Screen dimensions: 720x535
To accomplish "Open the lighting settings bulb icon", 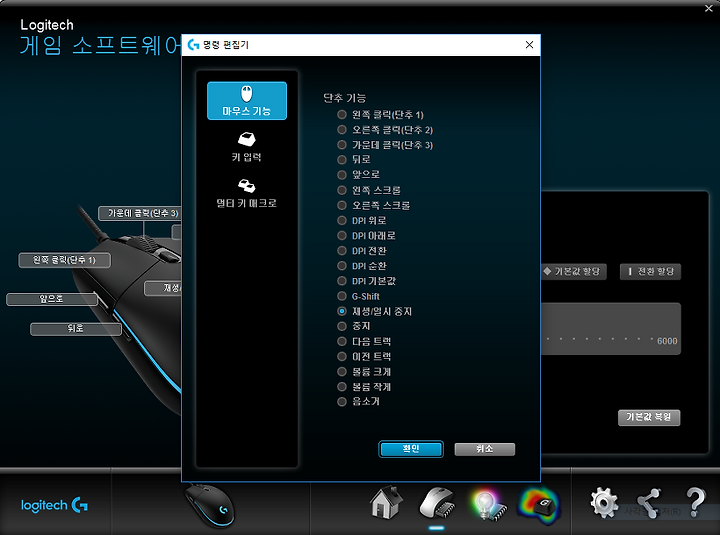I will [x=488, y=505].
